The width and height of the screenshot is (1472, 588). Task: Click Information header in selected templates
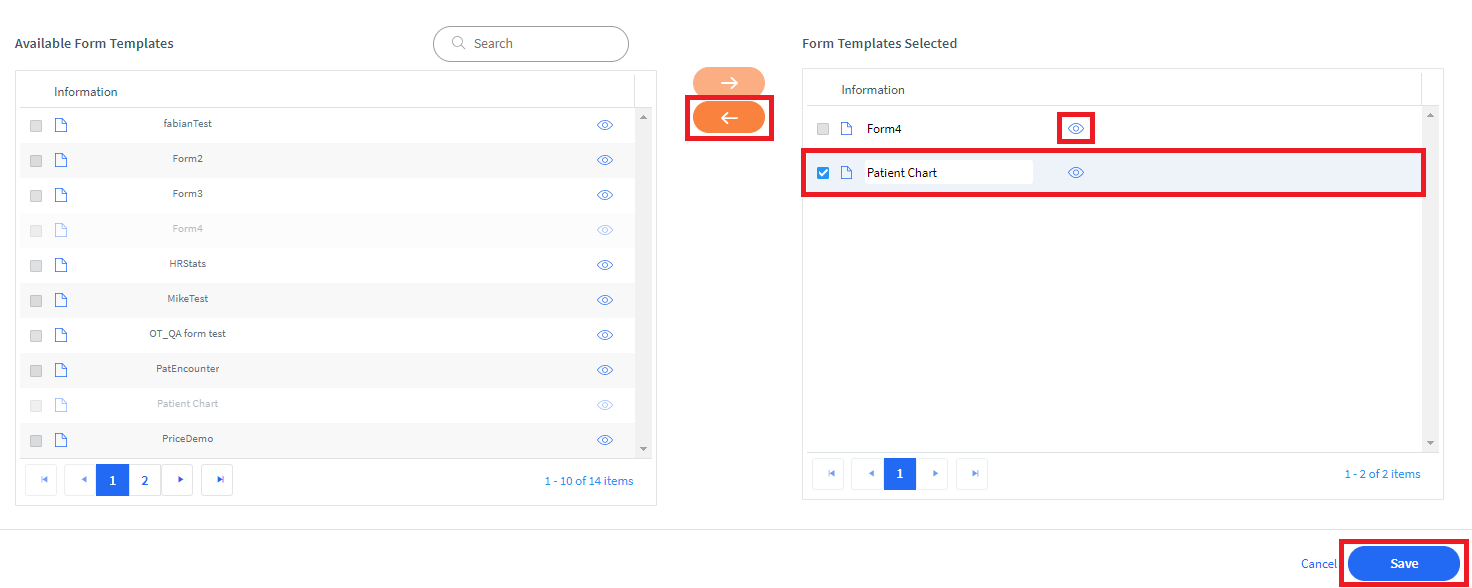click(873, 90)
